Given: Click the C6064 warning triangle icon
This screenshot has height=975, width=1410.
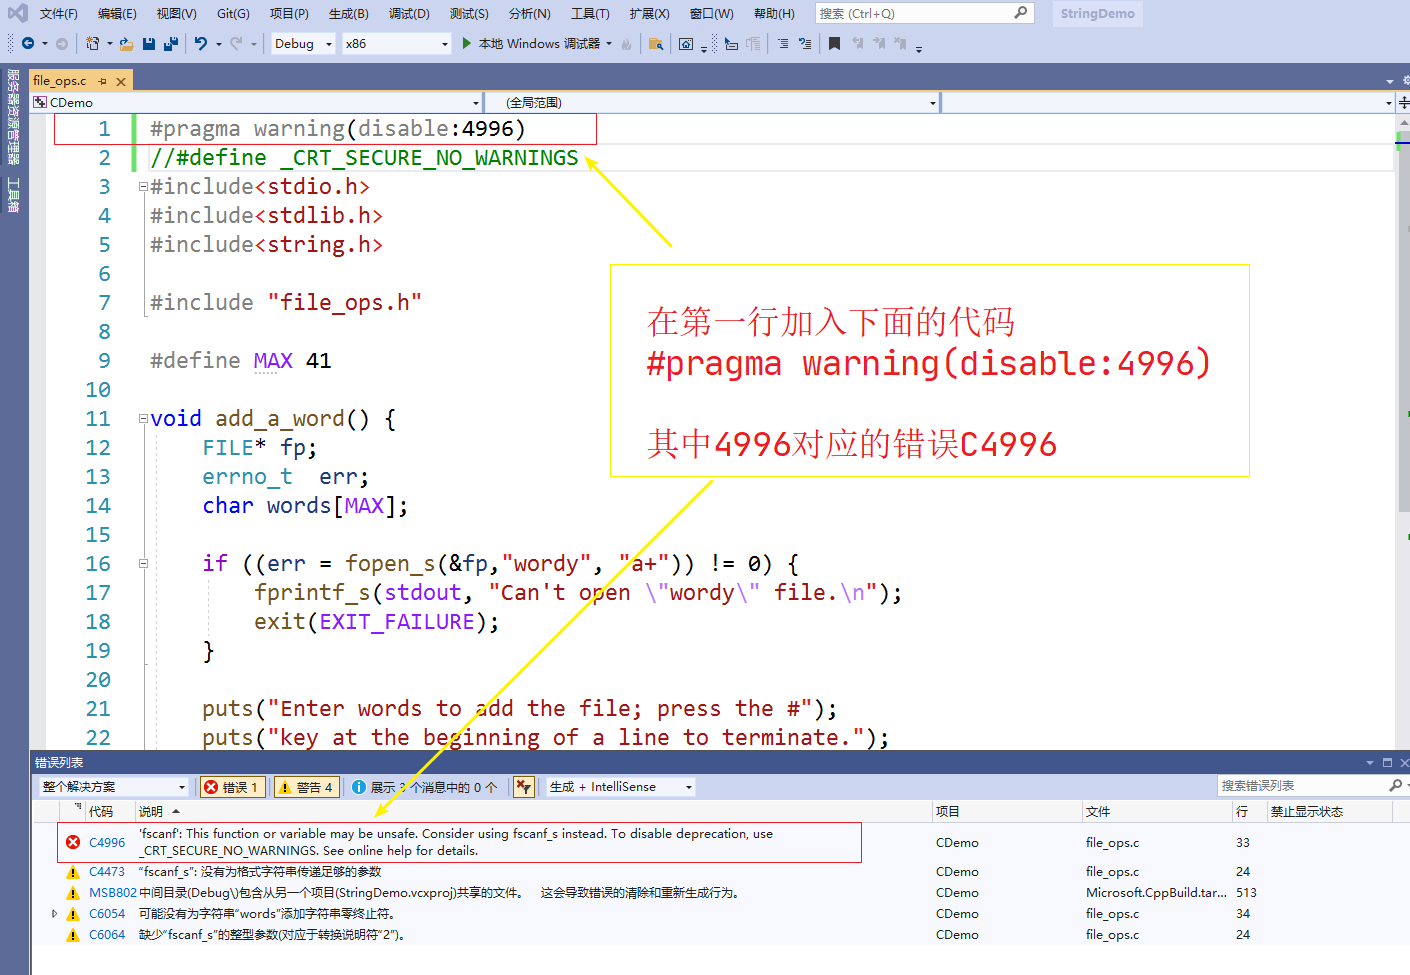Looking at the screenshot, I should point(73,935).
